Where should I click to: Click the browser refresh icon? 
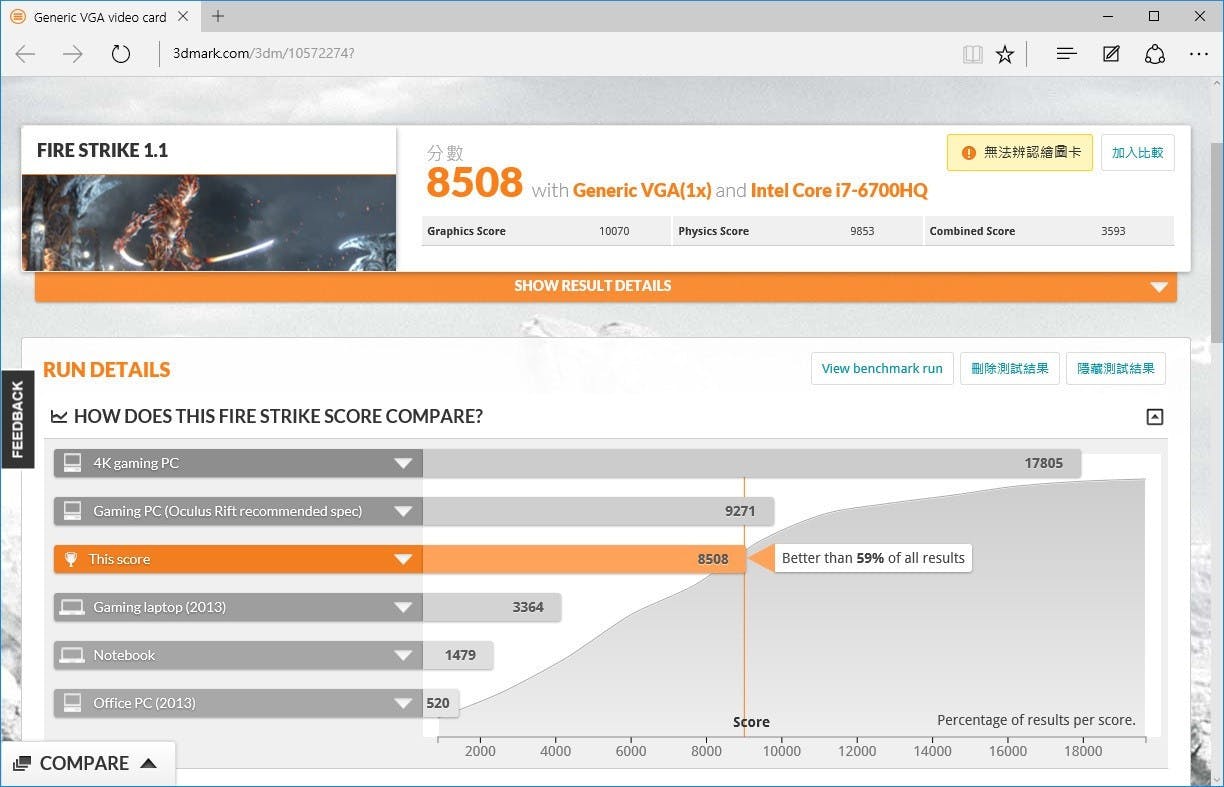(121, 54)
